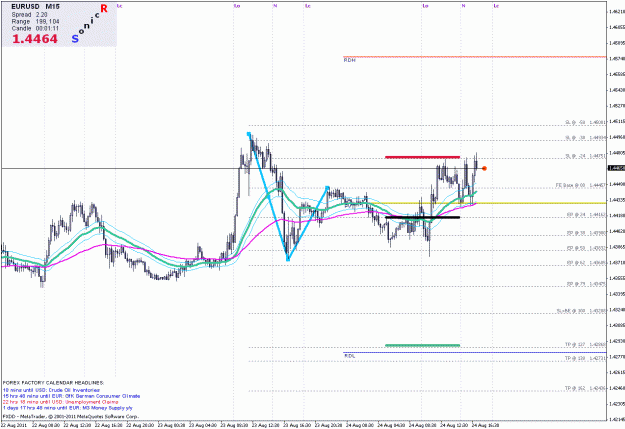Click the Candle countdown timer text
Image resolution: width=625 pixels, height=429 pixels.
[35, 28]
